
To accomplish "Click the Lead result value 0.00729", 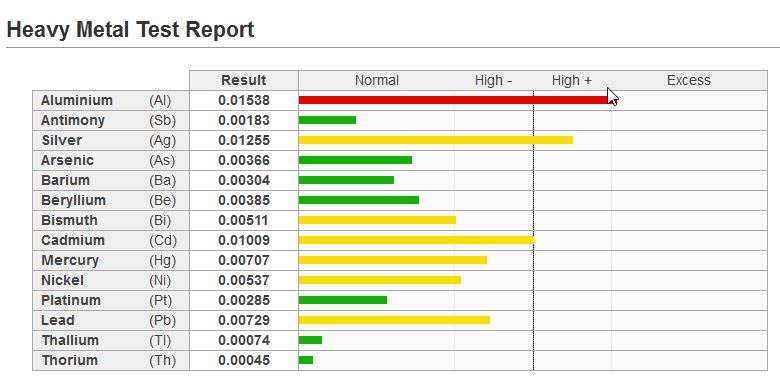I will 244,320.
